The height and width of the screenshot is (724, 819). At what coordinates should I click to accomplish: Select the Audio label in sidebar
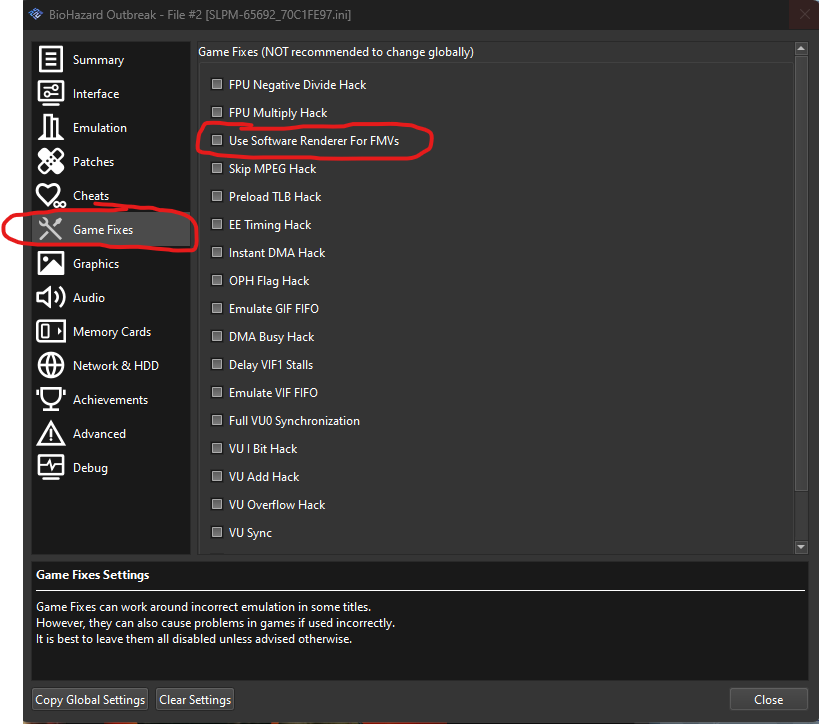(89, 297)
